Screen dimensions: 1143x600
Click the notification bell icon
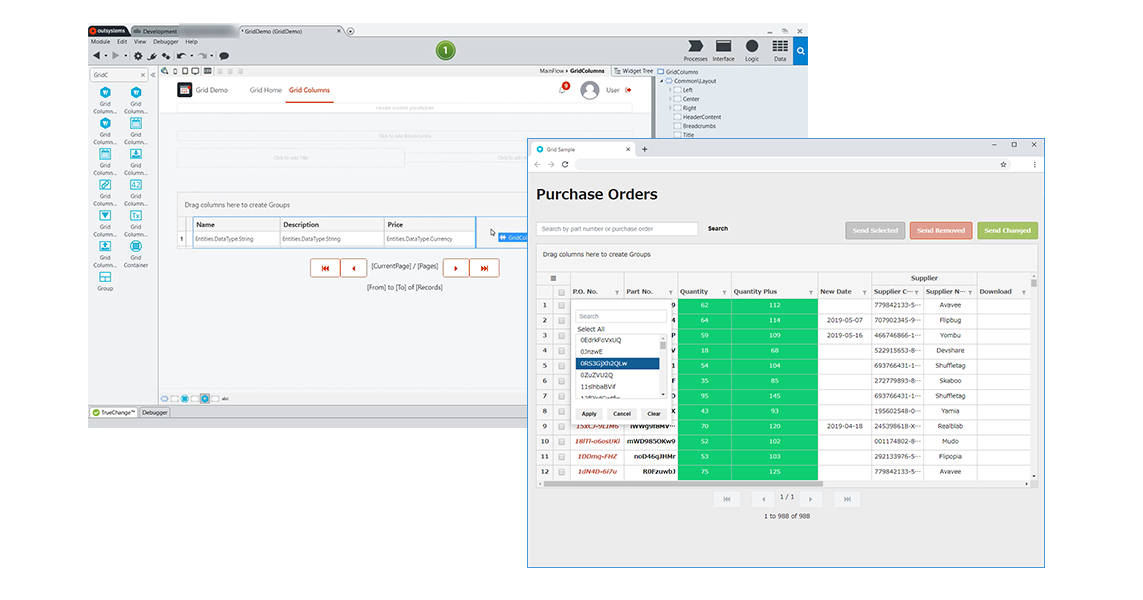point(562,90)
